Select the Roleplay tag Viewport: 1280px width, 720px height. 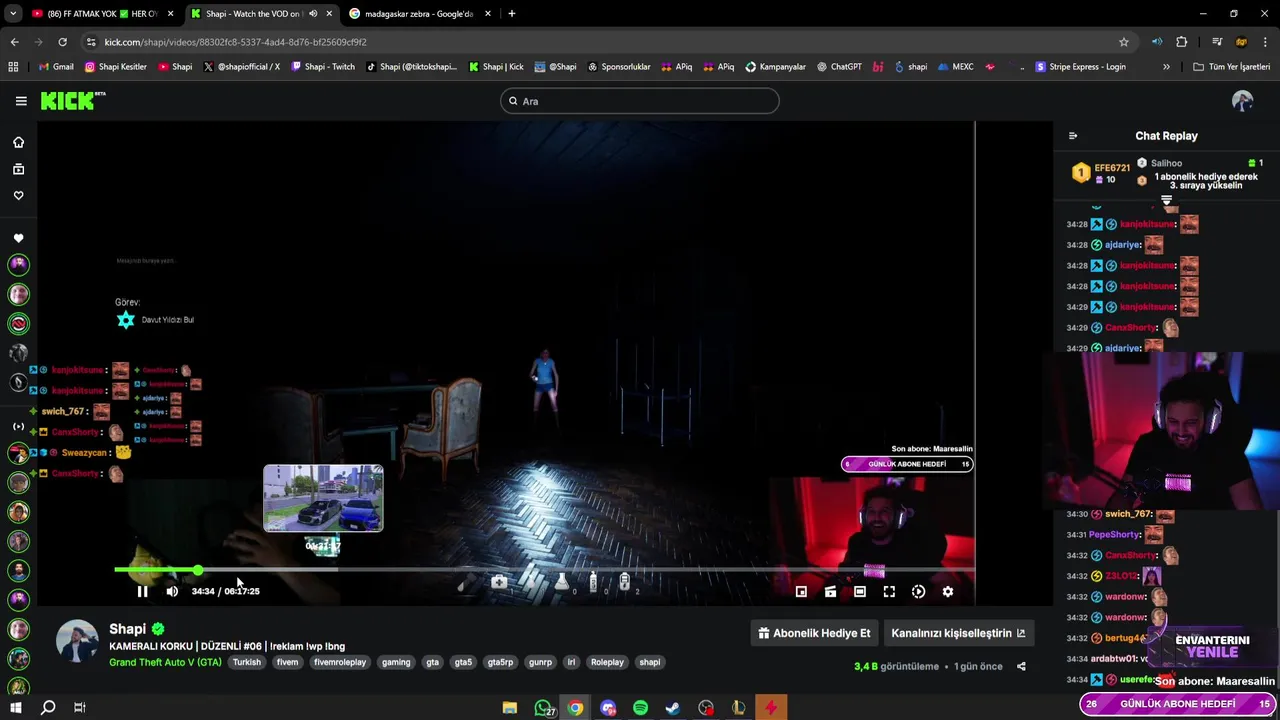[x=607, y=662]
